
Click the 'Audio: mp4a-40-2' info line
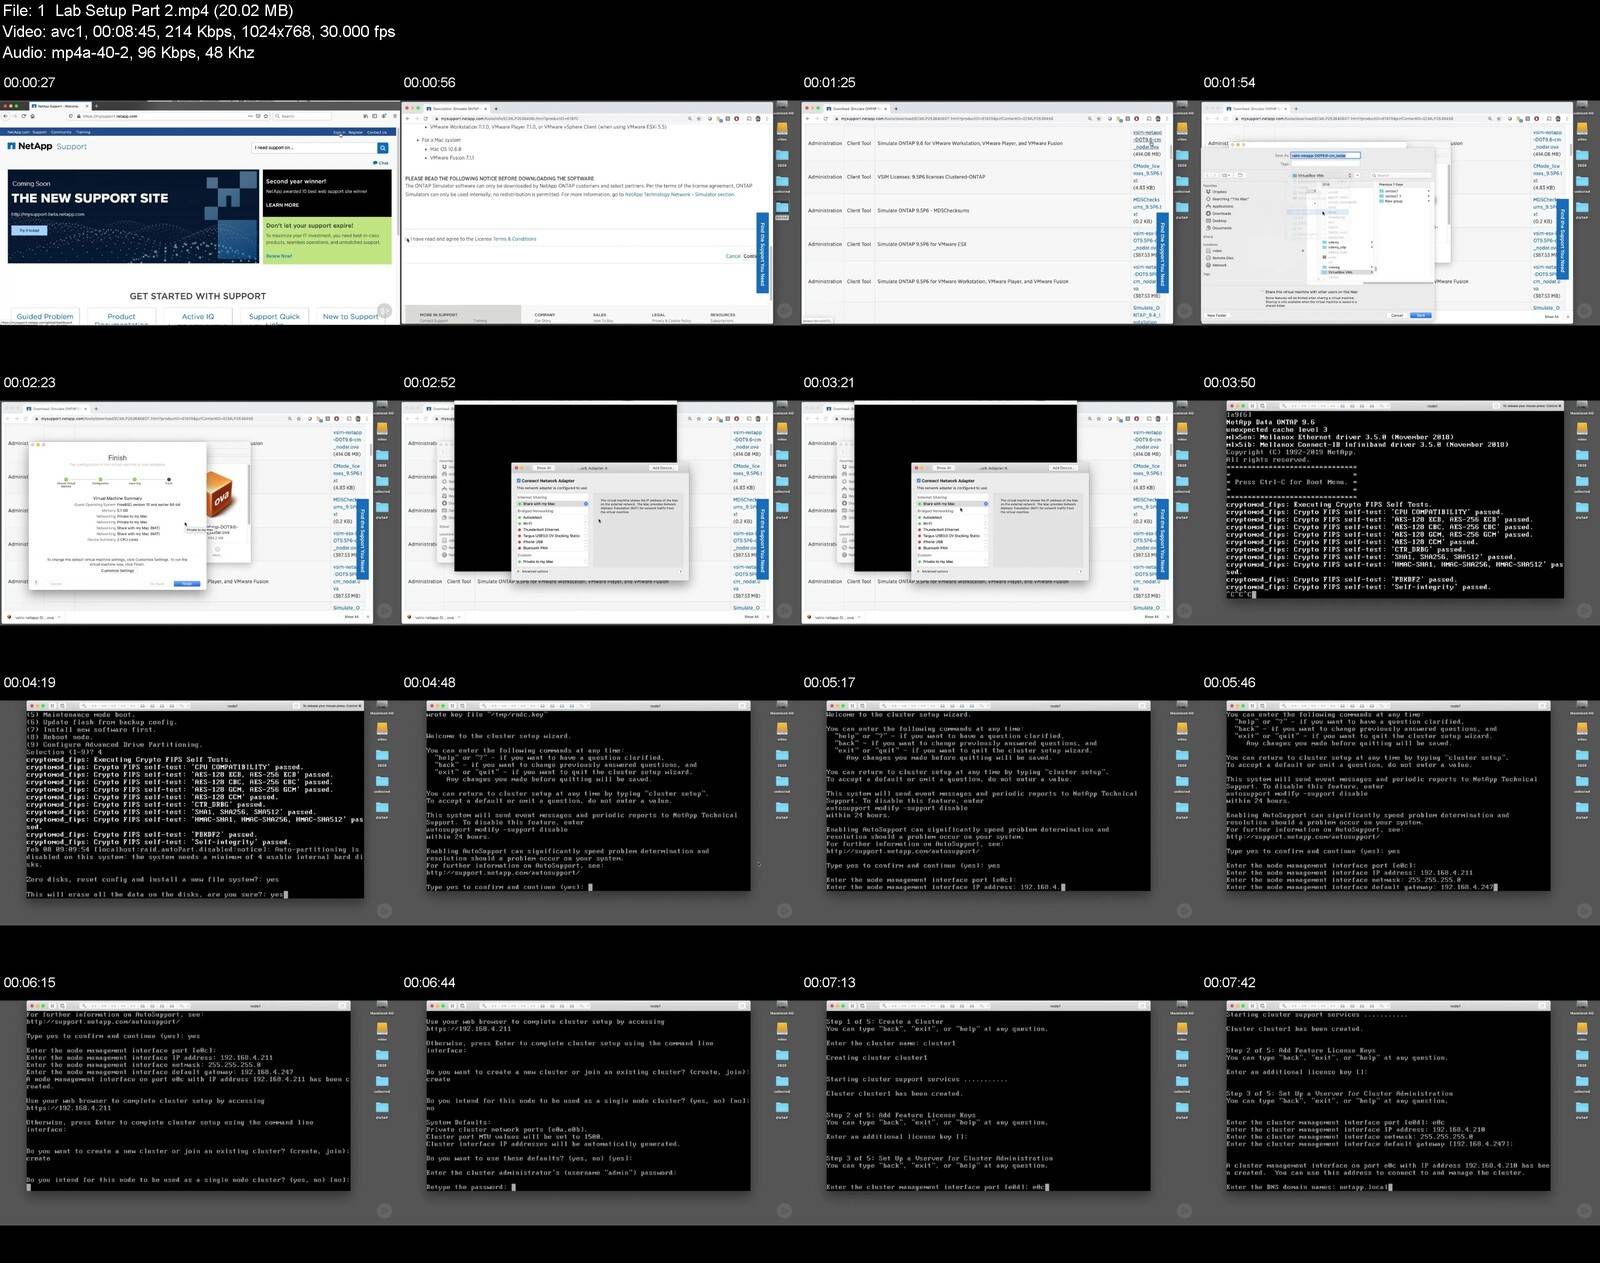[x=129, y=53]
